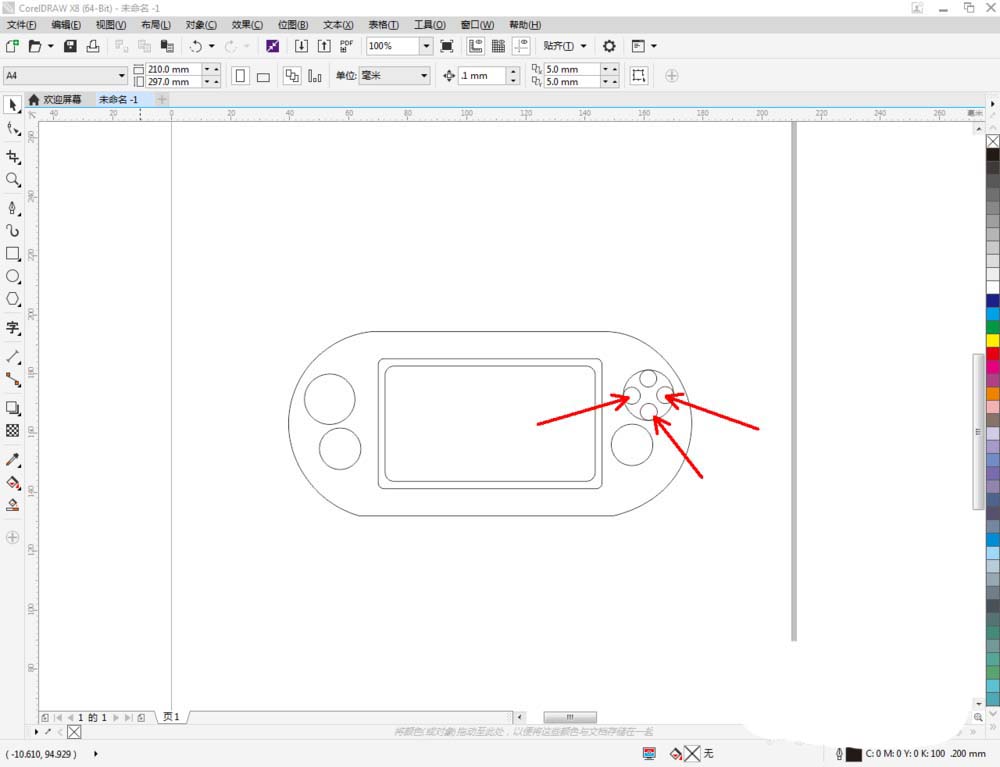Open the 文本(X) menu
Image resolution: width=1000 pixels, height=767 pixels.
338,25
